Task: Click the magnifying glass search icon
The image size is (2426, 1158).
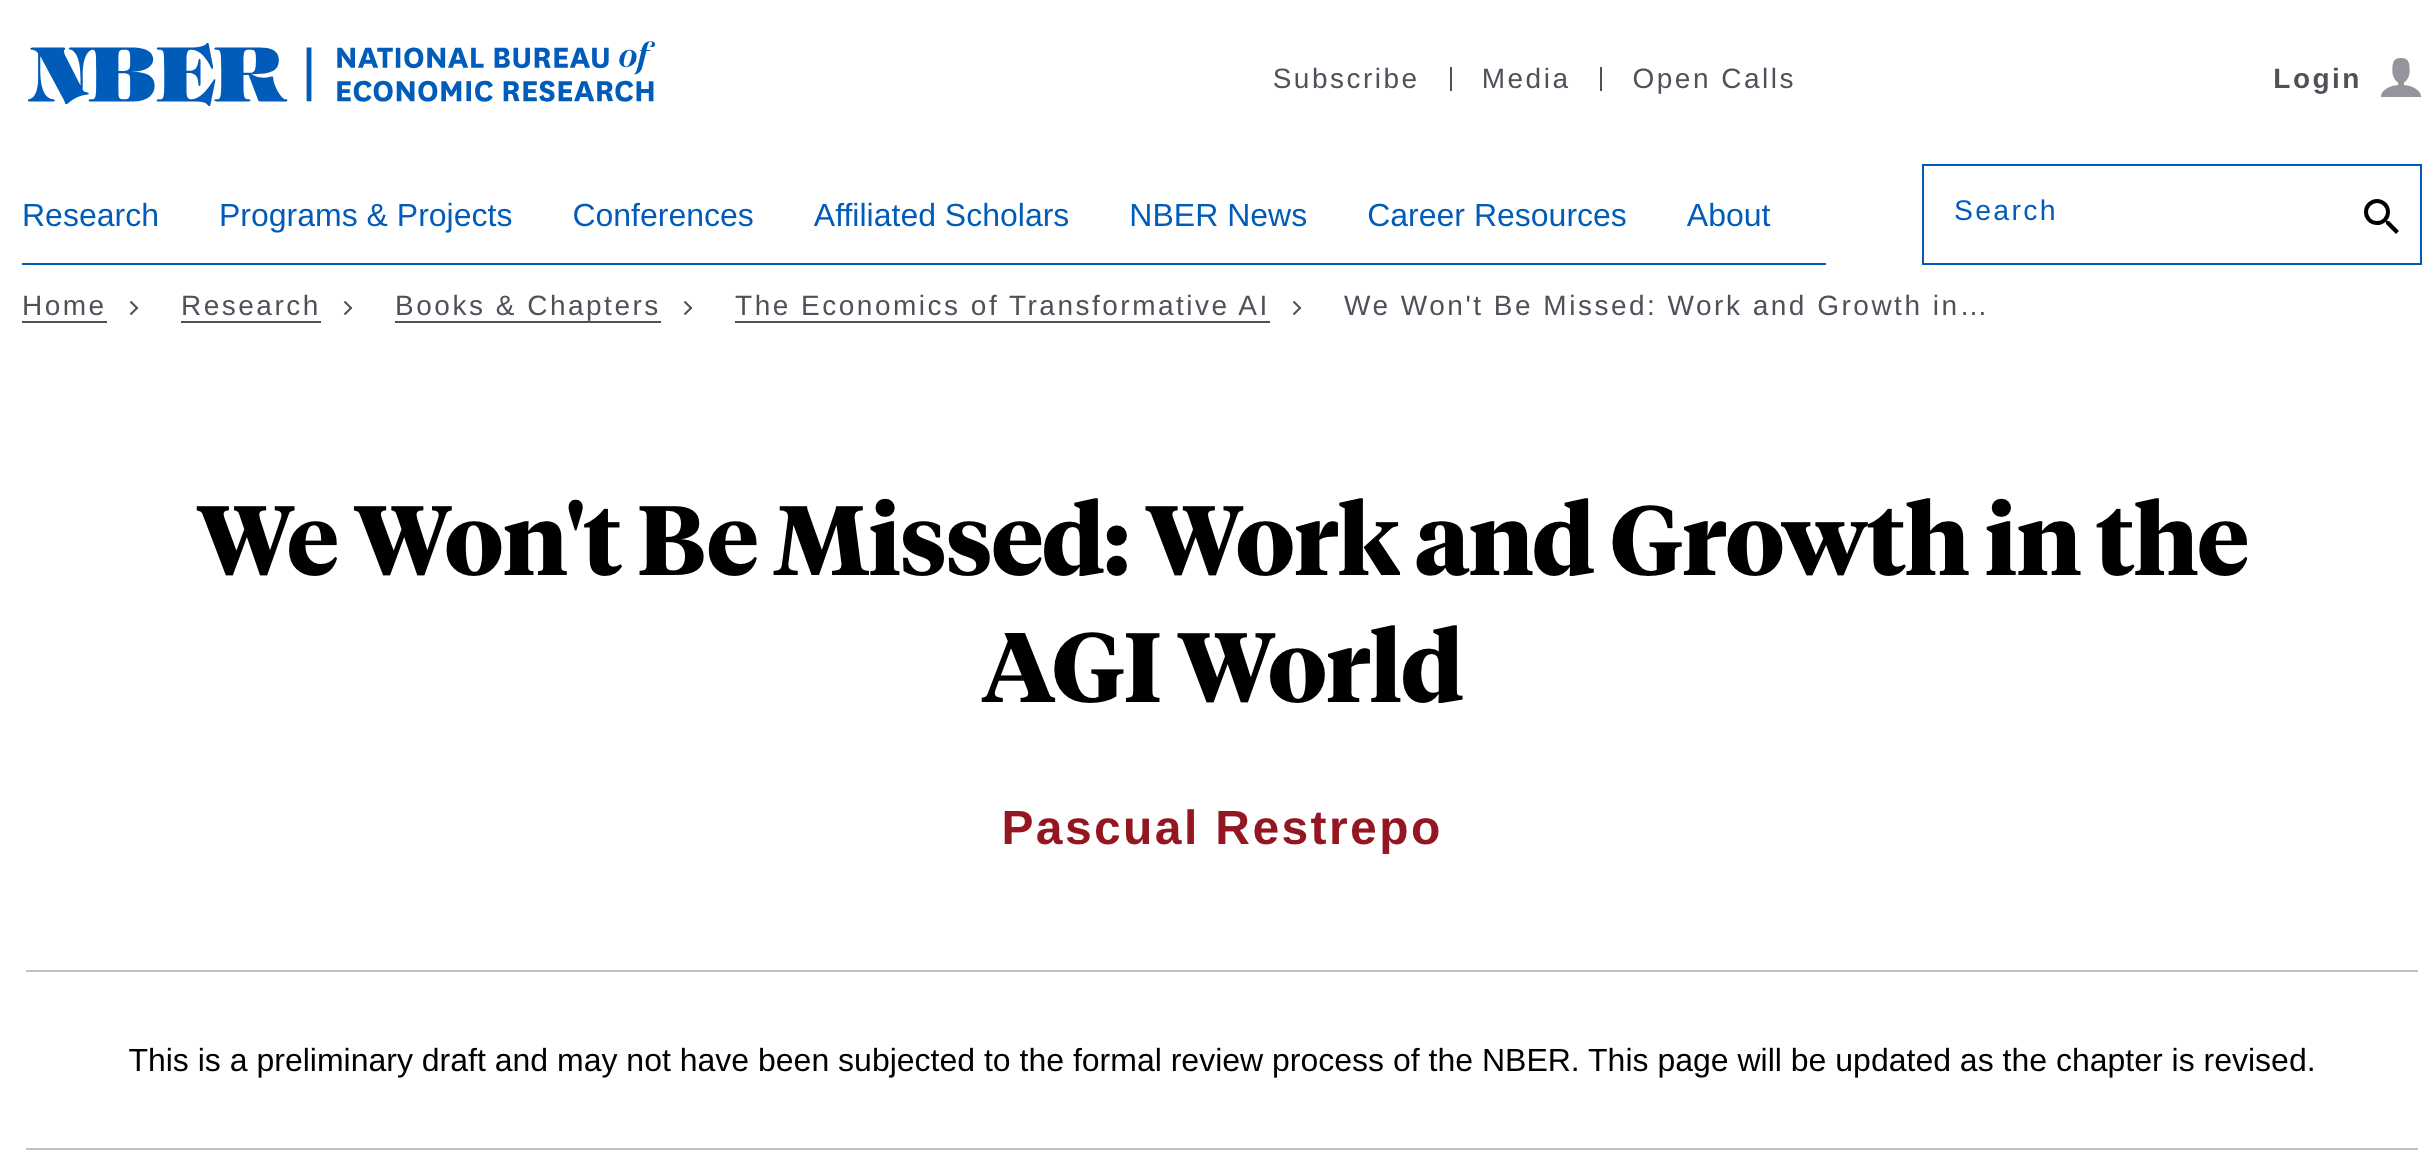Action: (x=2380, y=216)
